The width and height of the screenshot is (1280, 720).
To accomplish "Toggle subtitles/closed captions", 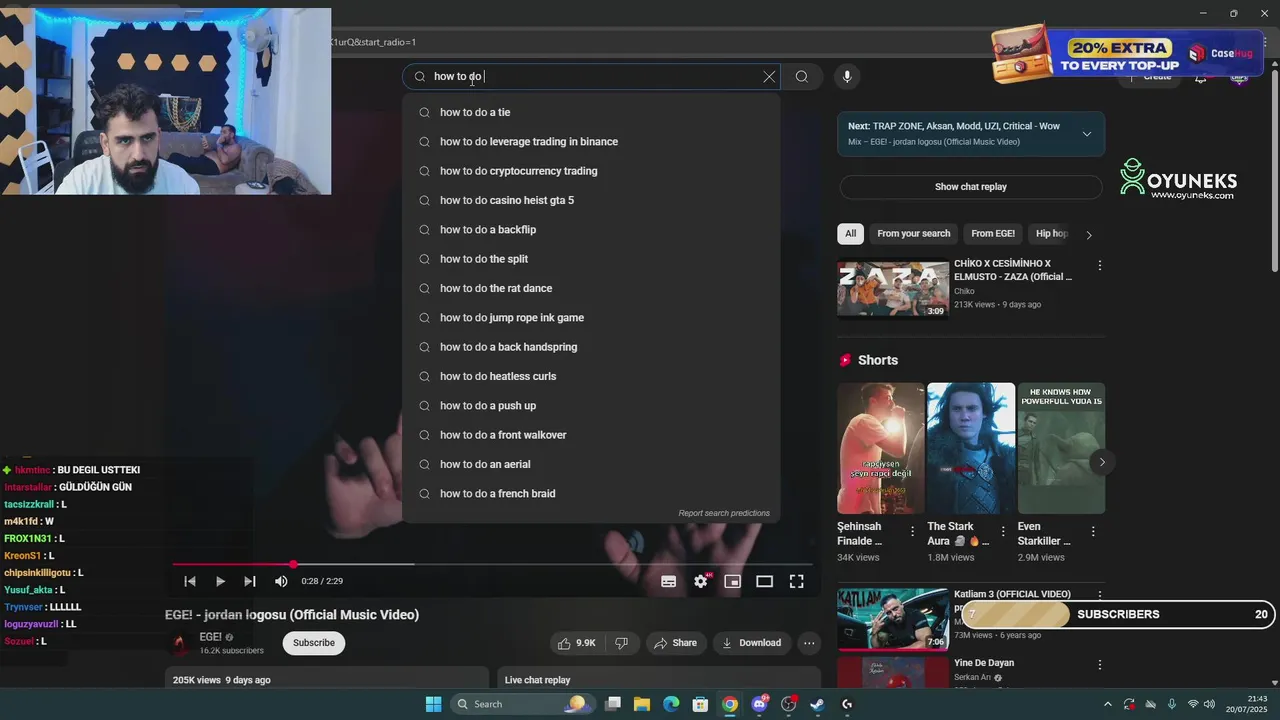I will click(669, 582).
